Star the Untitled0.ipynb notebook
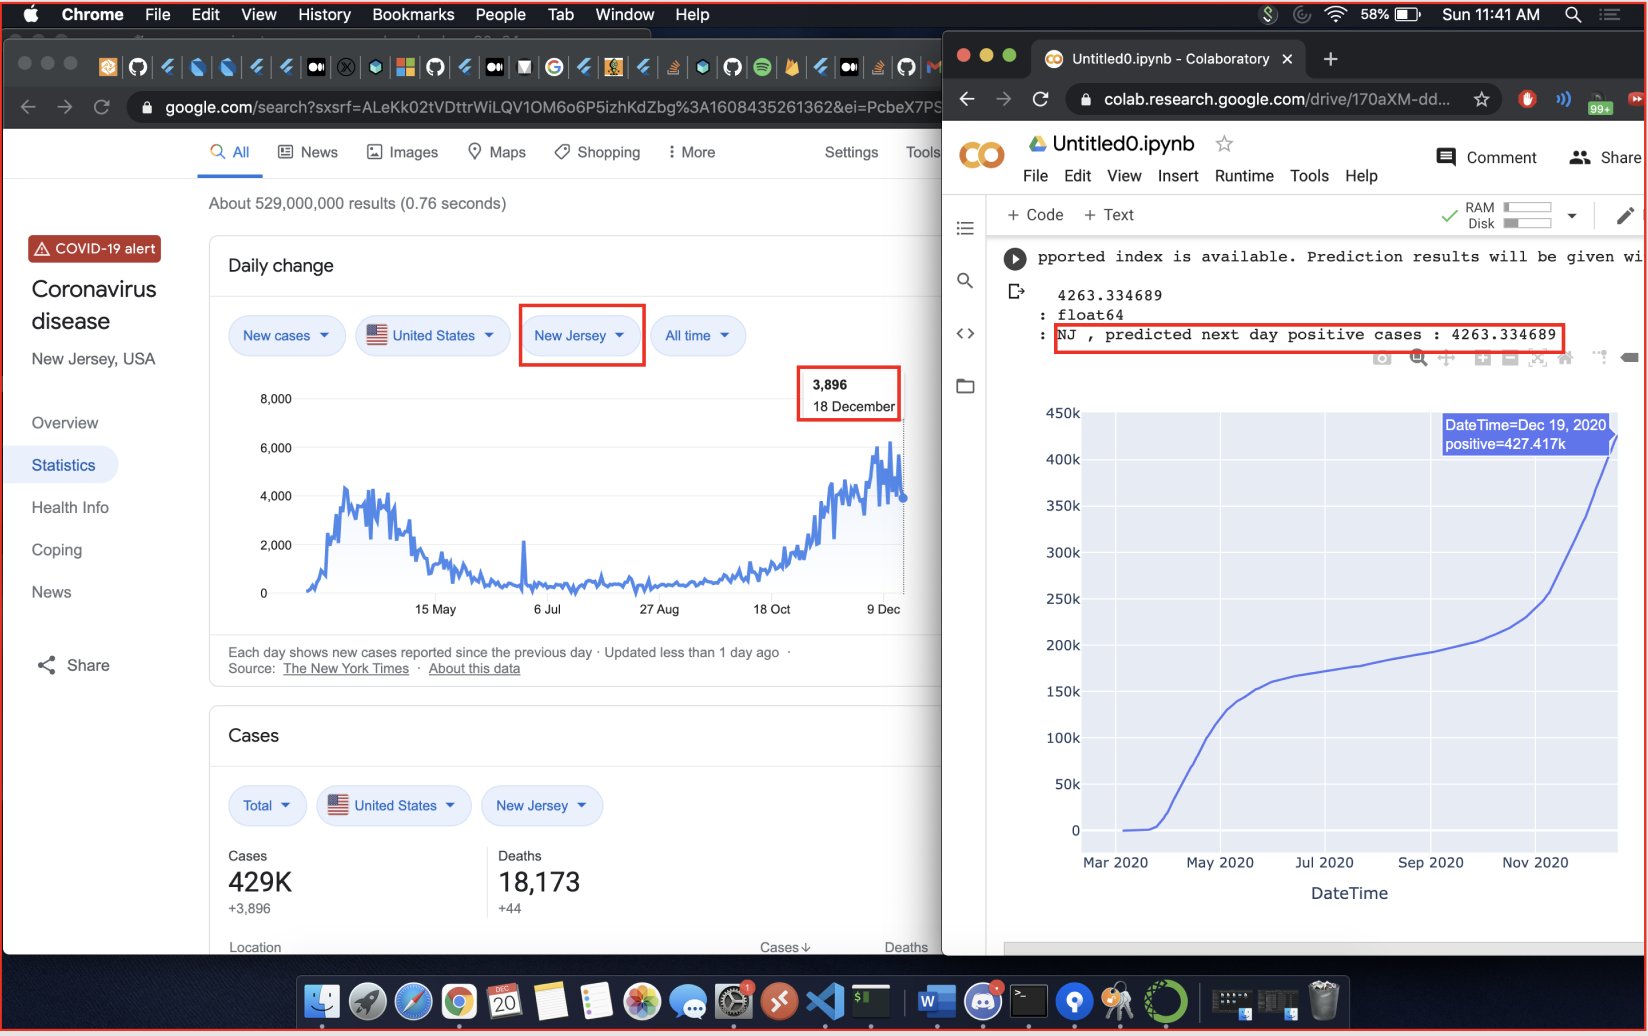Image resolution: width=1648 pixels, height=1036 pixels. click(1224, 144)
